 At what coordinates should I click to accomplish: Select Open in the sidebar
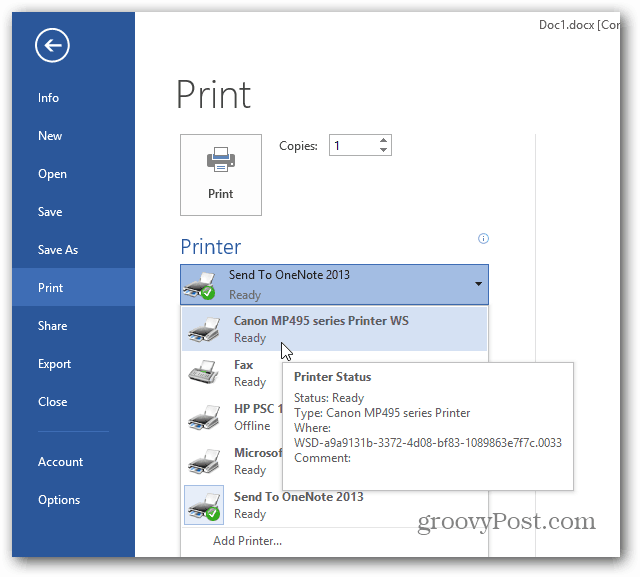pyautogui.click(x=73, y=174)
